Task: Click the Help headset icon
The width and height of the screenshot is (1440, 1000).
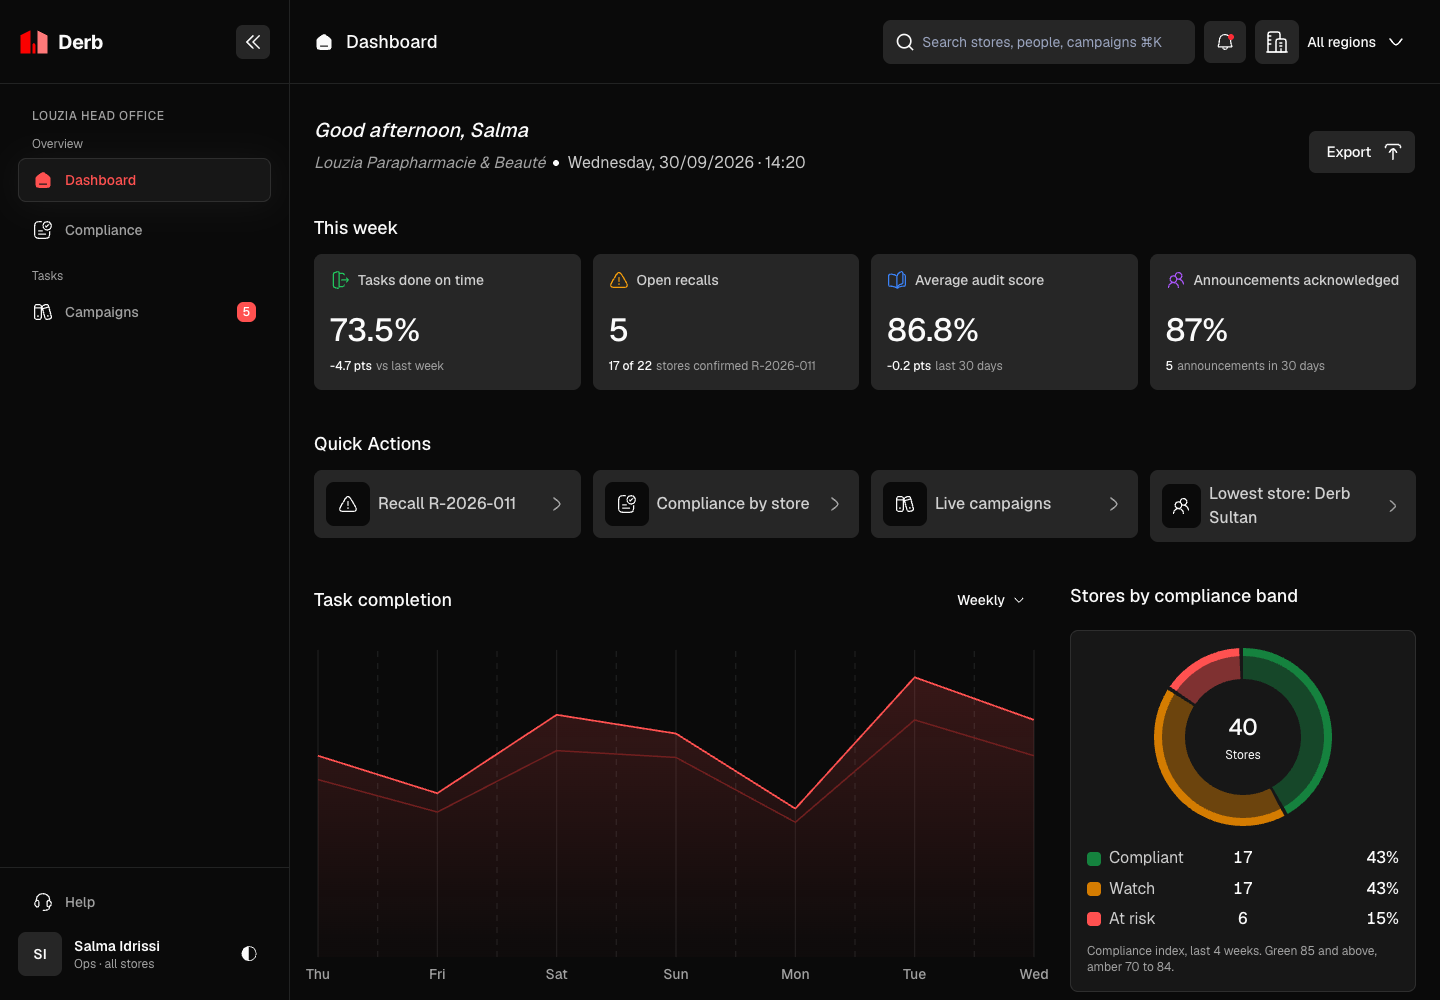Action: [x=43, y=902]
